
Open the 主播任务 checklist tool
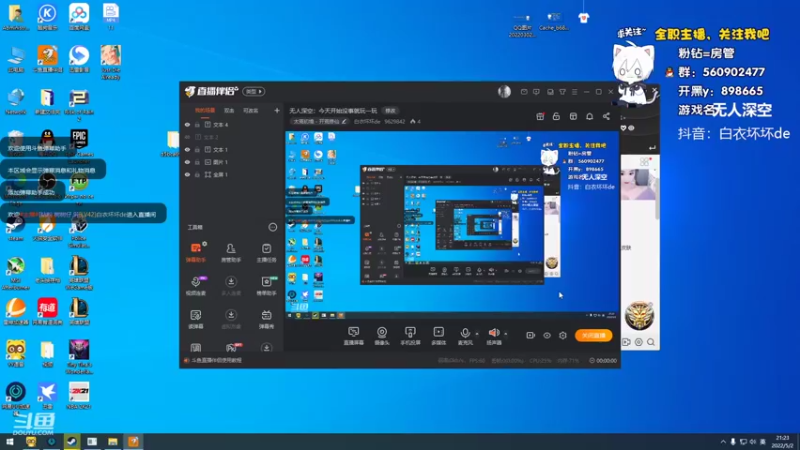coord(266,253)
